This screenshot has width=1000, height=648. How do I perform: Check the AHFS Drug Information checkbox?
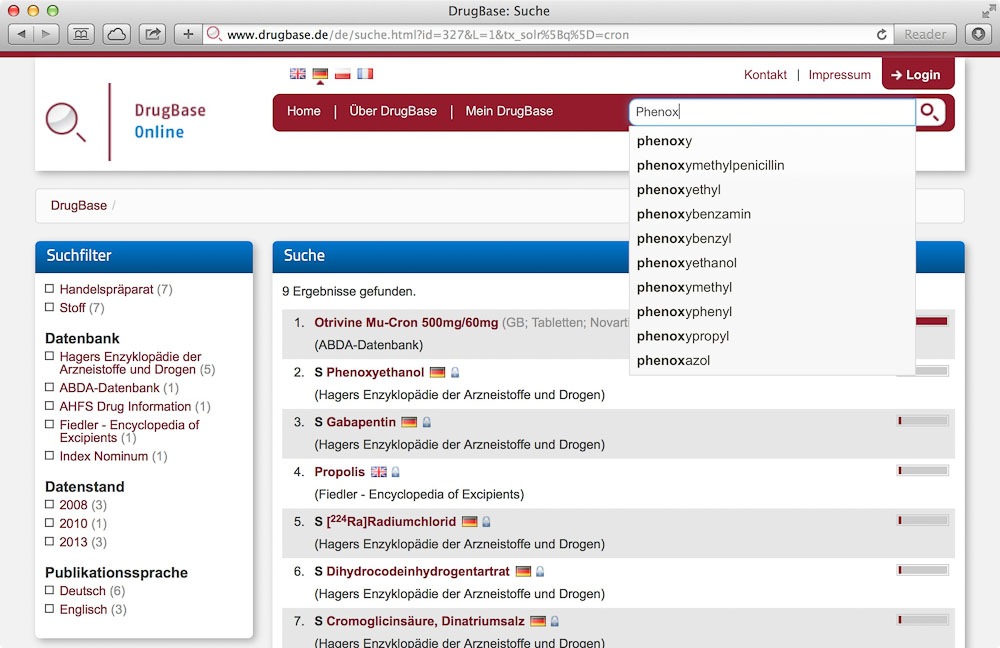coord(50,406)
